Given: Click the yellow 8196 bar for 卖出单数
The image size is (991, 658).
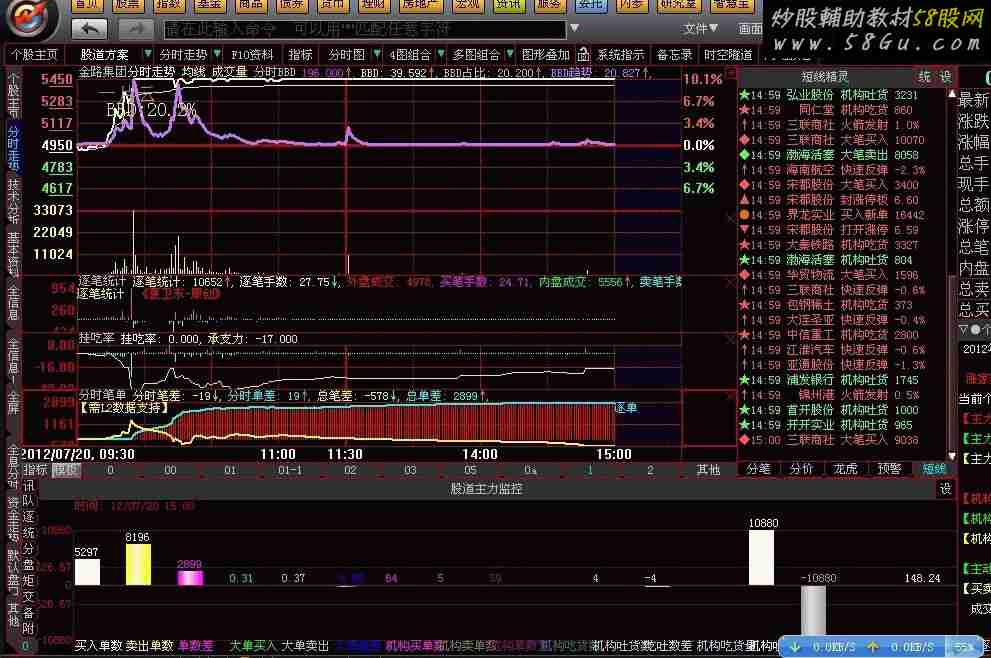Looking at the screenshot, I should 138,564.
